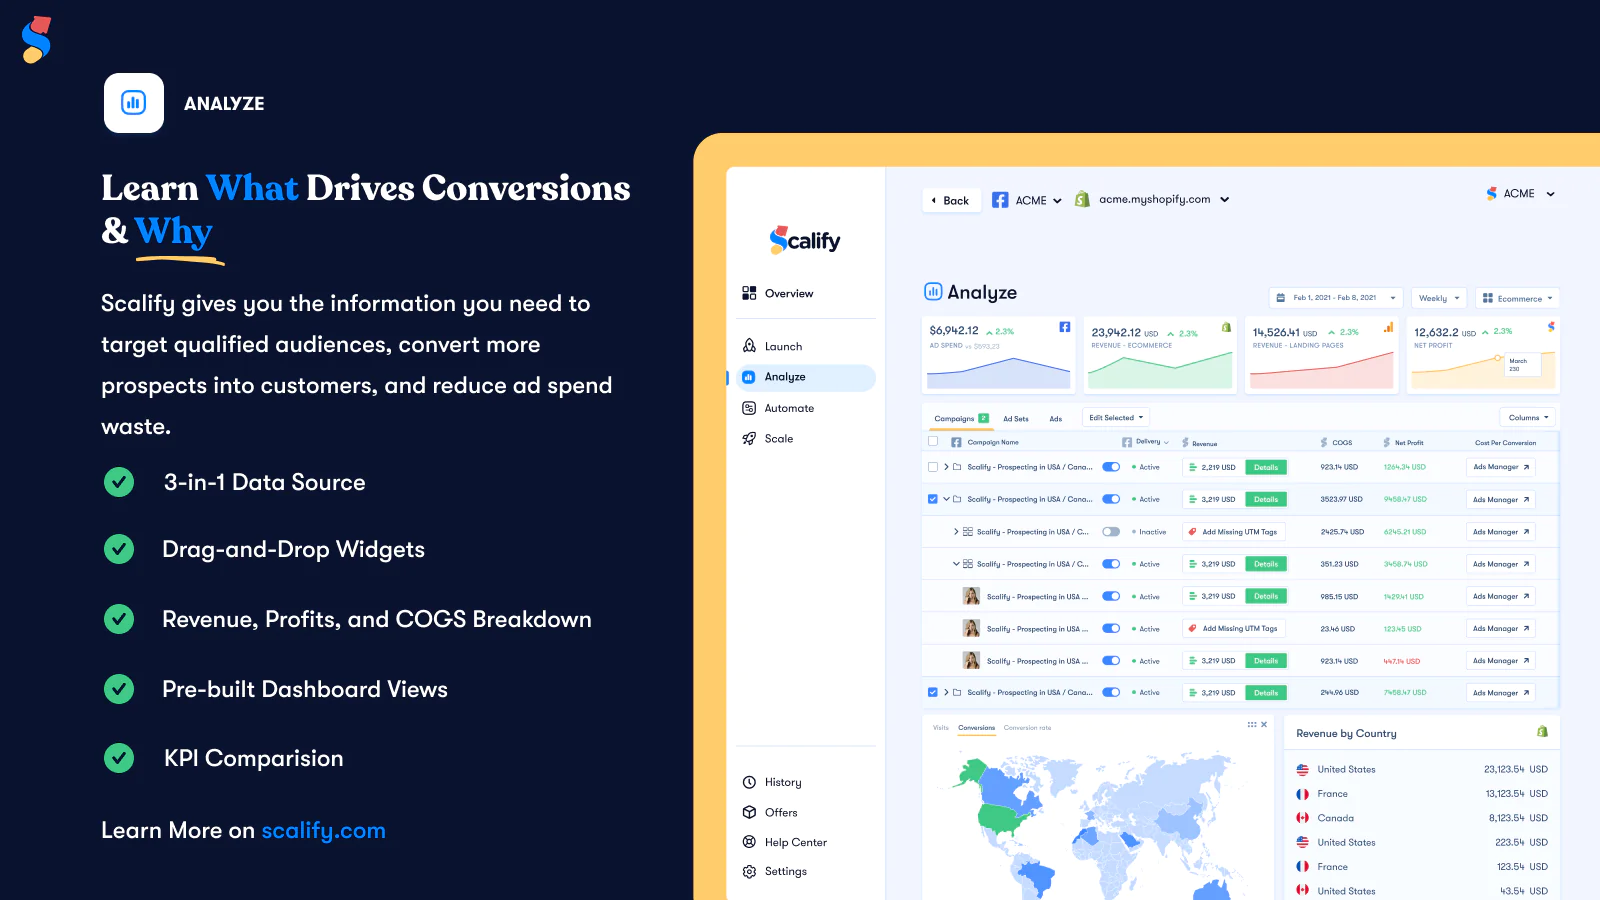Screen dimensions: 1600x900
Task: Turn on the Inactive ad set toggle
Action: point(1111,532)
